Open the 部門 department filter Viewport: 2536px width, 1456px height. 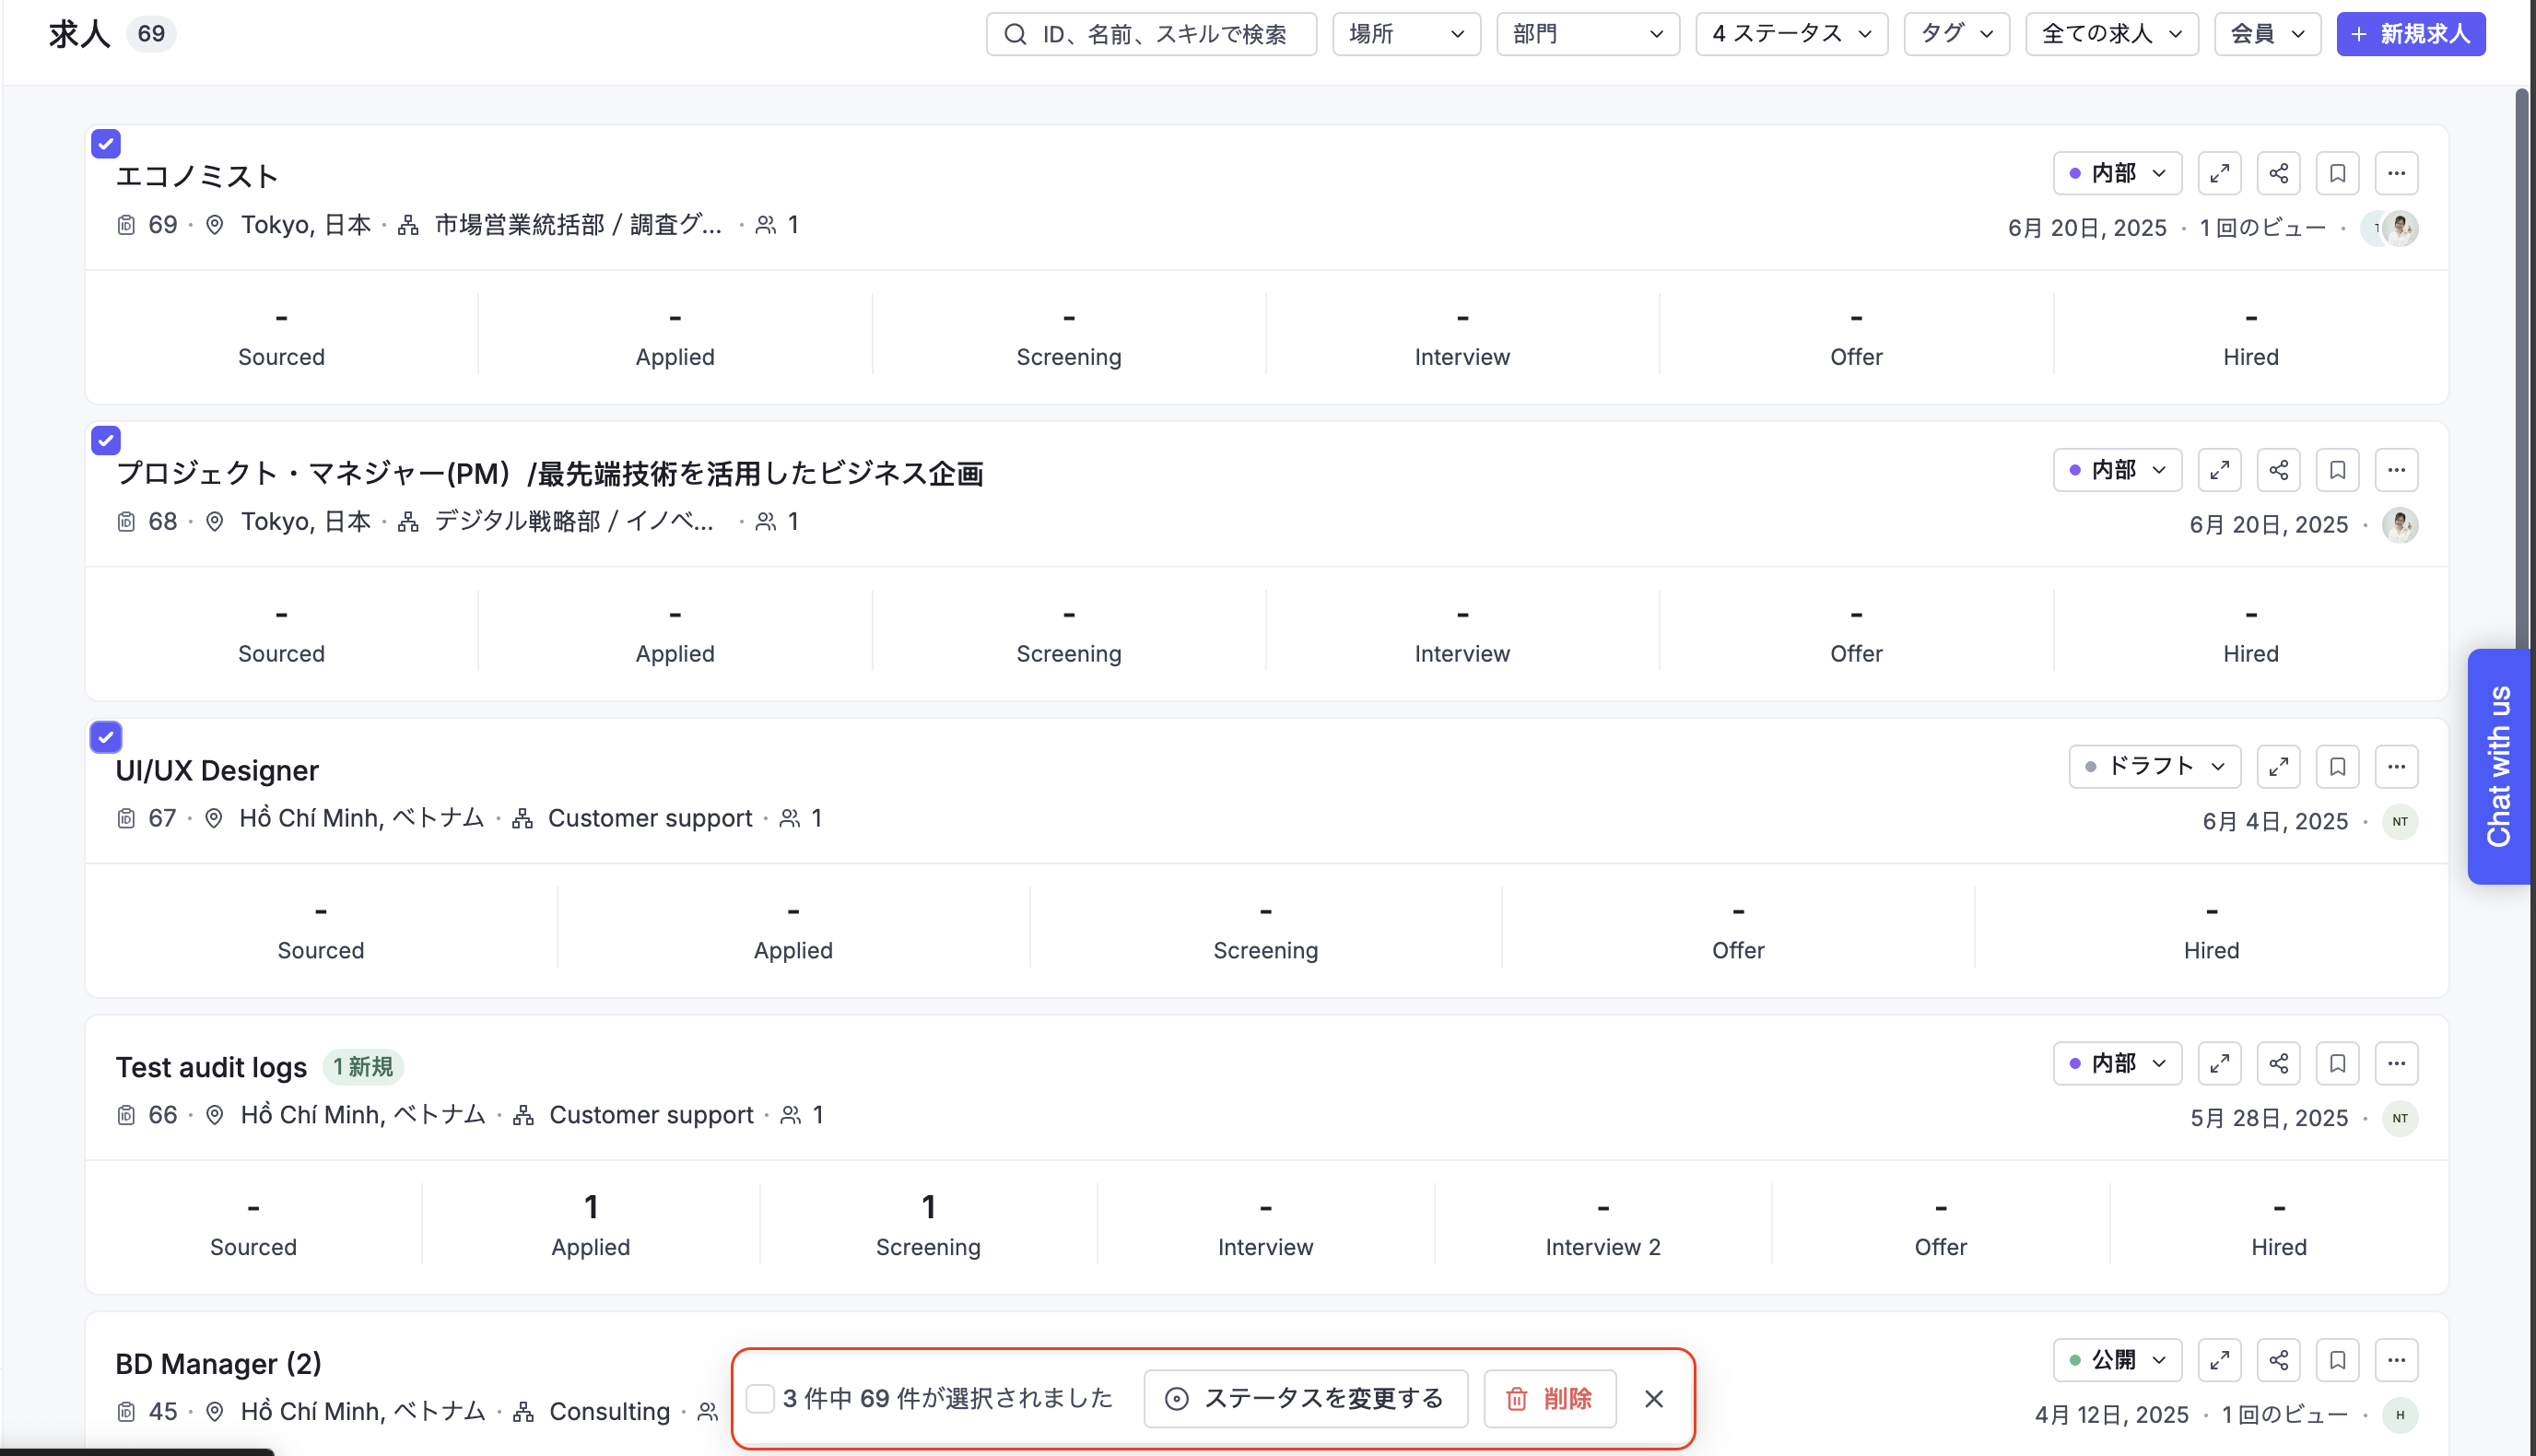pyautogui.click(x=1587, y=34)
